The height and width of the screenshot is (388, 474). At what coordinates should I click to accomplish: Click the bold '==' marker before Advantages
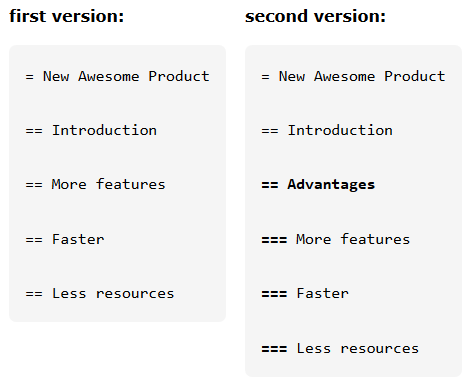pos(270,185)
